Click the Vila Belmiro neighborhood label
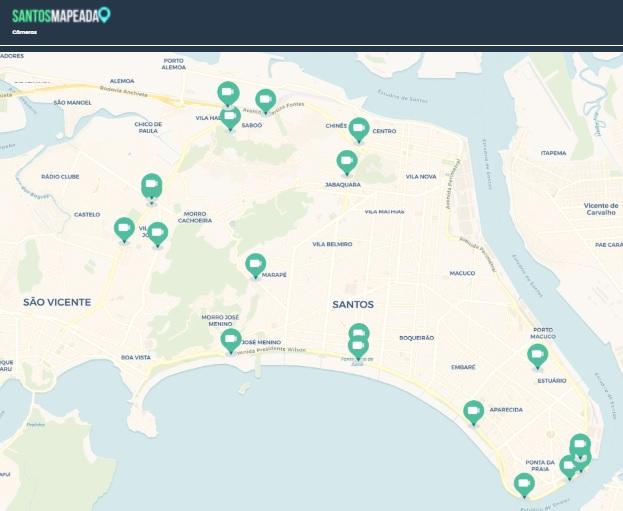623x511 pixels. click(x=332, y=244)
